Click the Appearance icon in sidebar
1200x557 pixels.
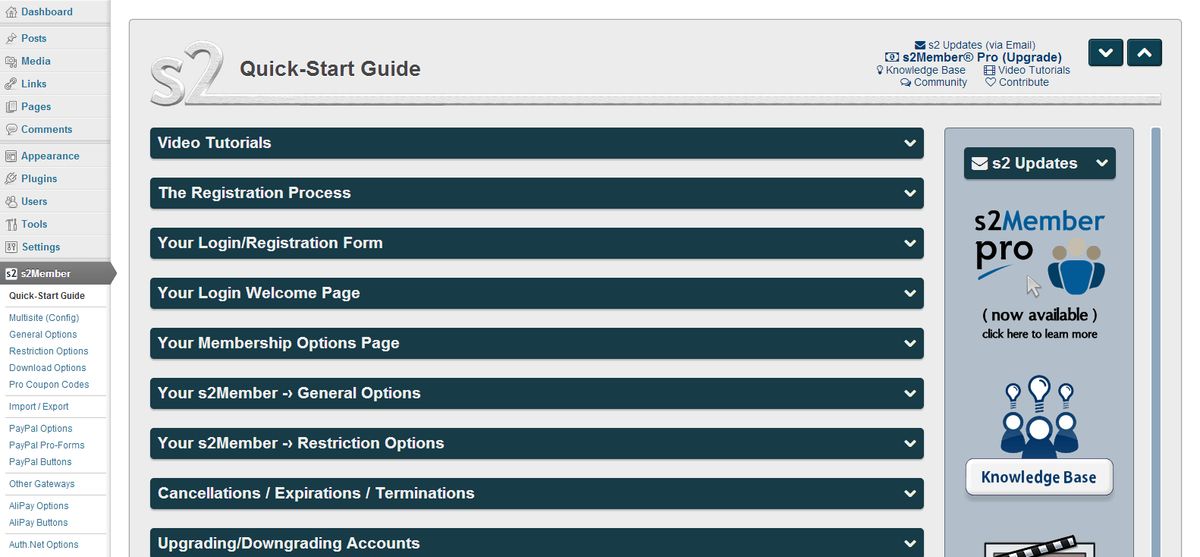click(11, 156)
